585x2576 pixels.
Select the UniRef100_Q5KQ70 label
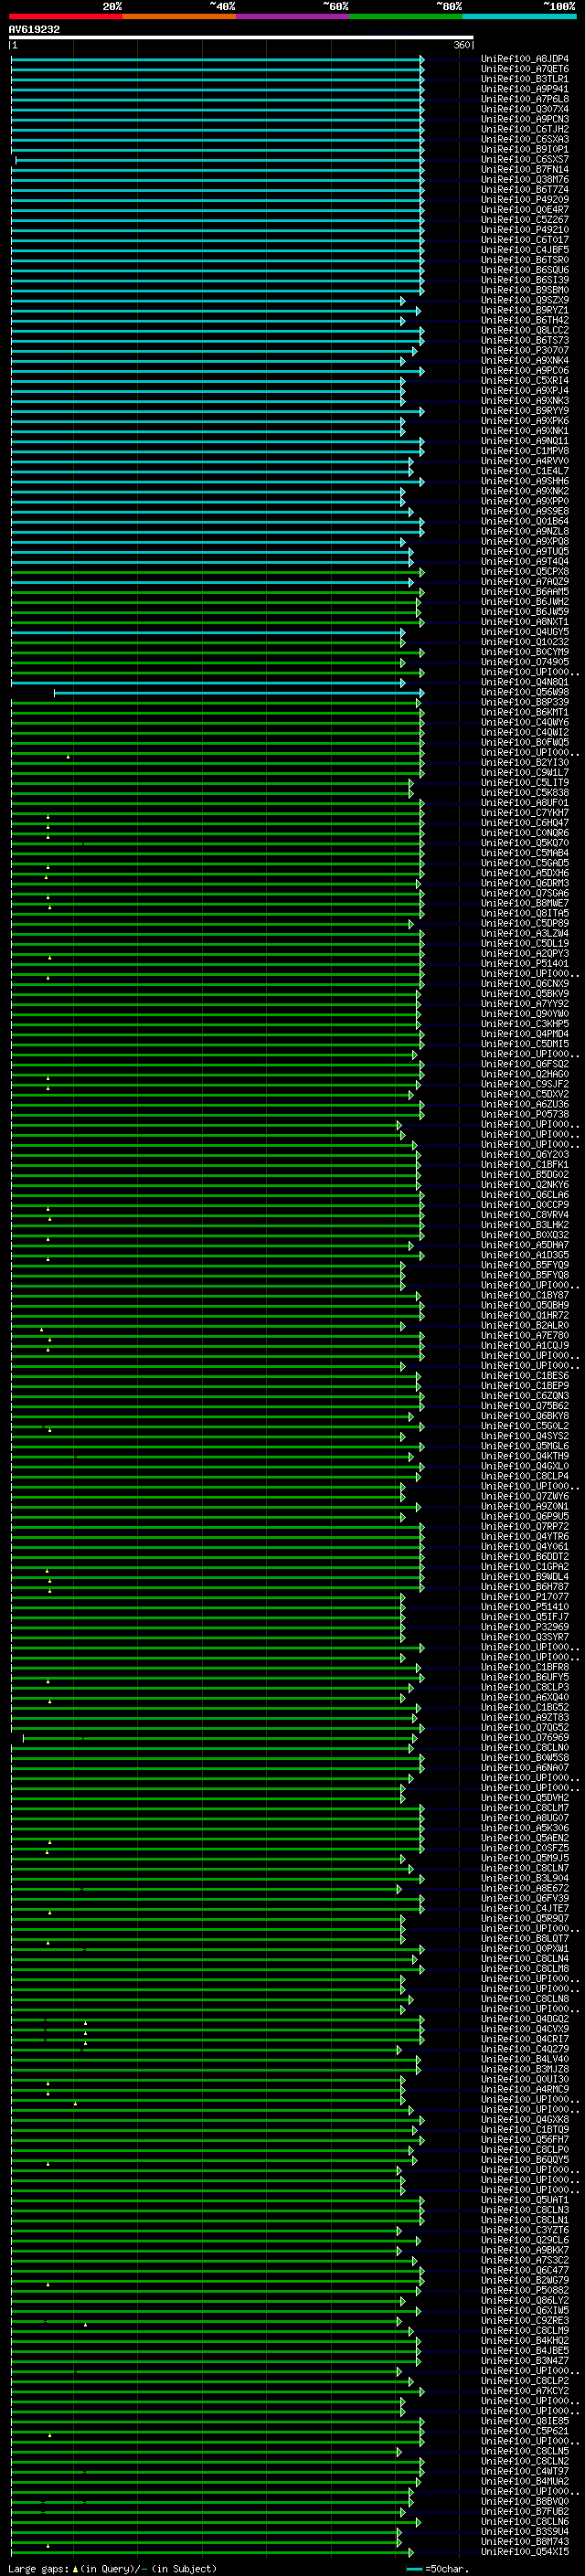525,843
